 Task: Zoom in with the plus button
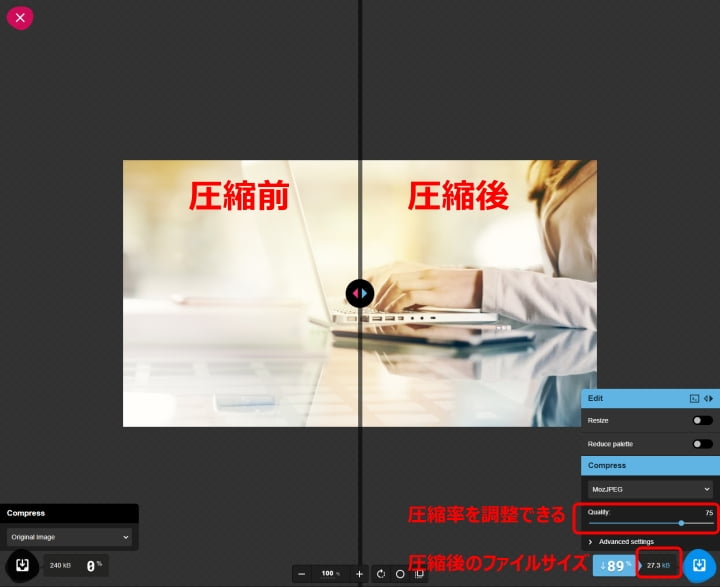(359, 574)
